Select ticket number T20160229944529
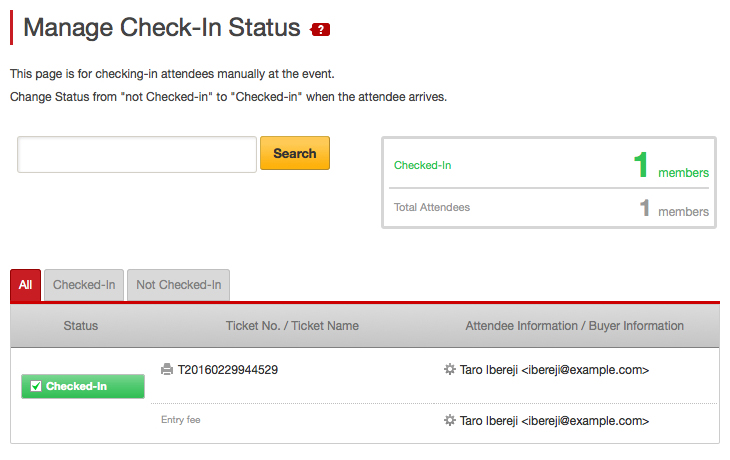Image resolution: width=730 pixels, height=460 pixels. (228, 370)
